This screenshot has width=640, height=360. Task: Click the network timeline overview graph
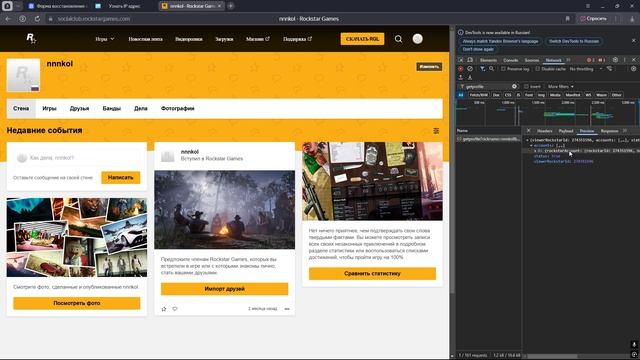(x=547, y=113)
